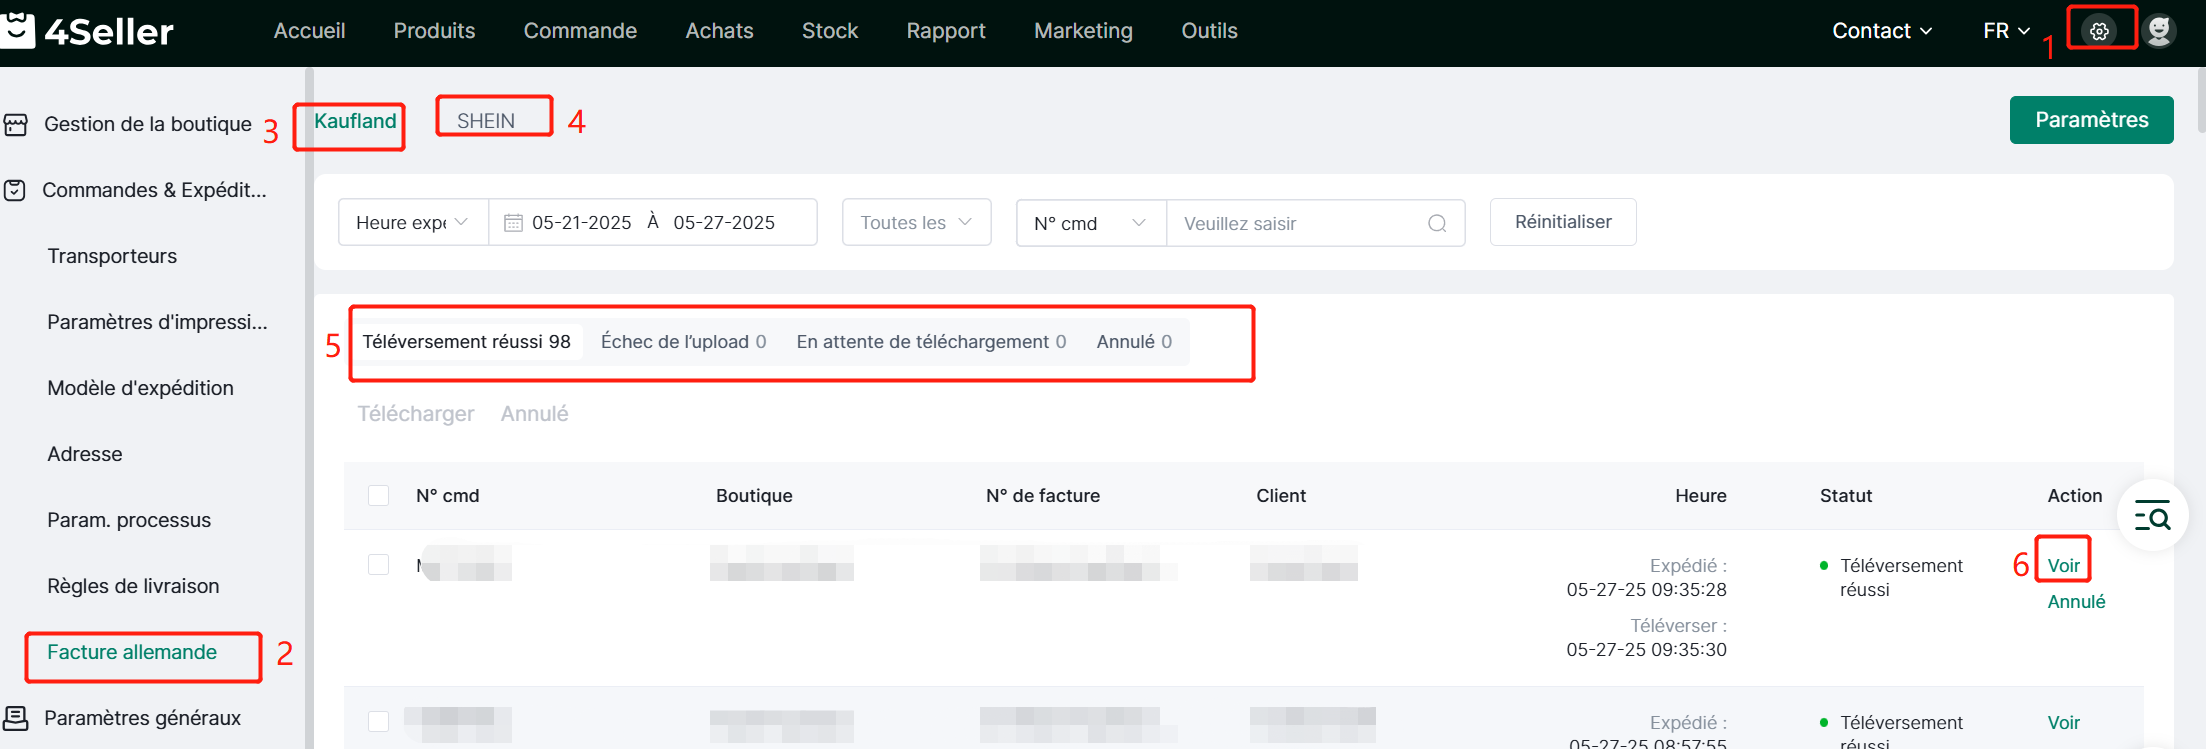
Task: Click the Réinitialiser button
Action: pos(1563,222)
